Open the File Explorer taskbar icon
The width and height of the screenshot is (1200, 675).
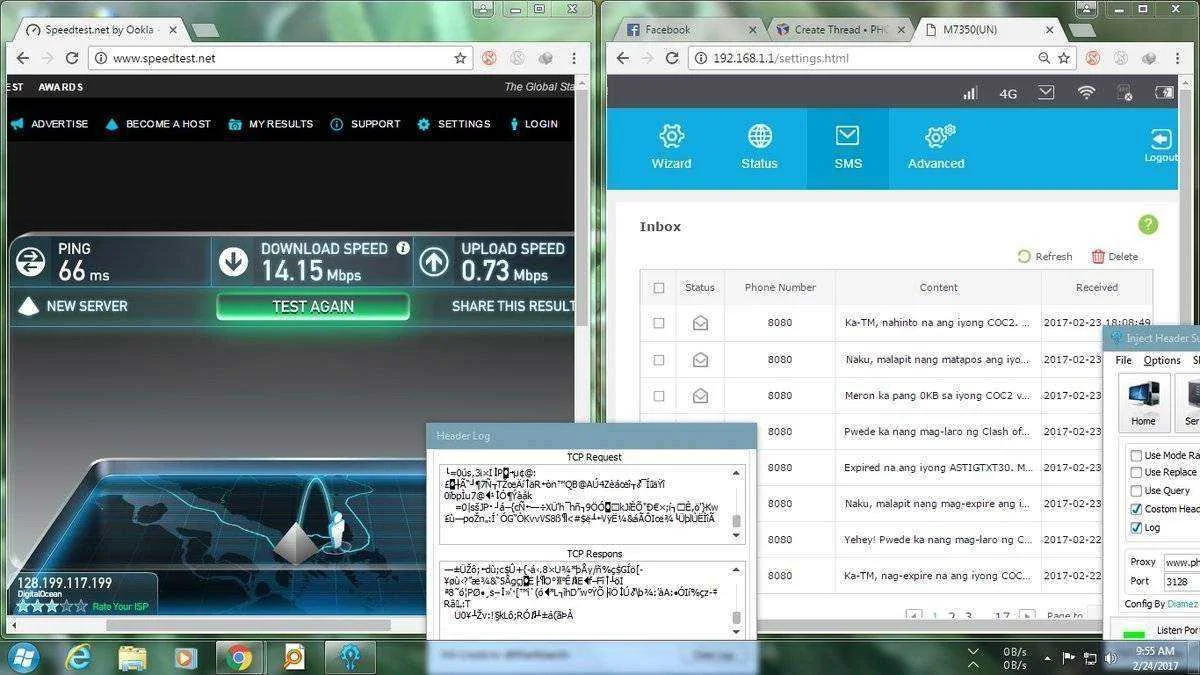pyautogui.click(x=132, y=657)
